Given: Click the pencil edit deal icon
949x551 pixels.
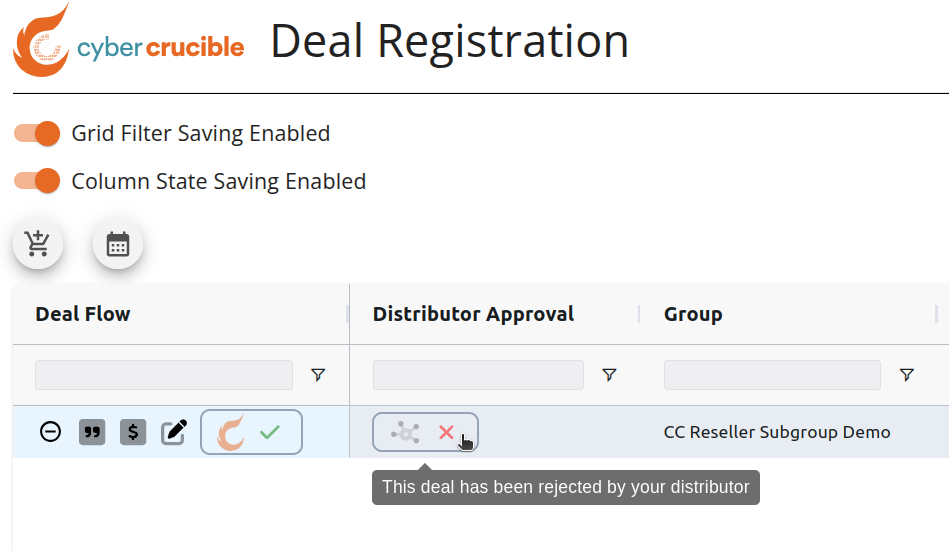Looking at the screenshot, I should click(x=174, y=432).
